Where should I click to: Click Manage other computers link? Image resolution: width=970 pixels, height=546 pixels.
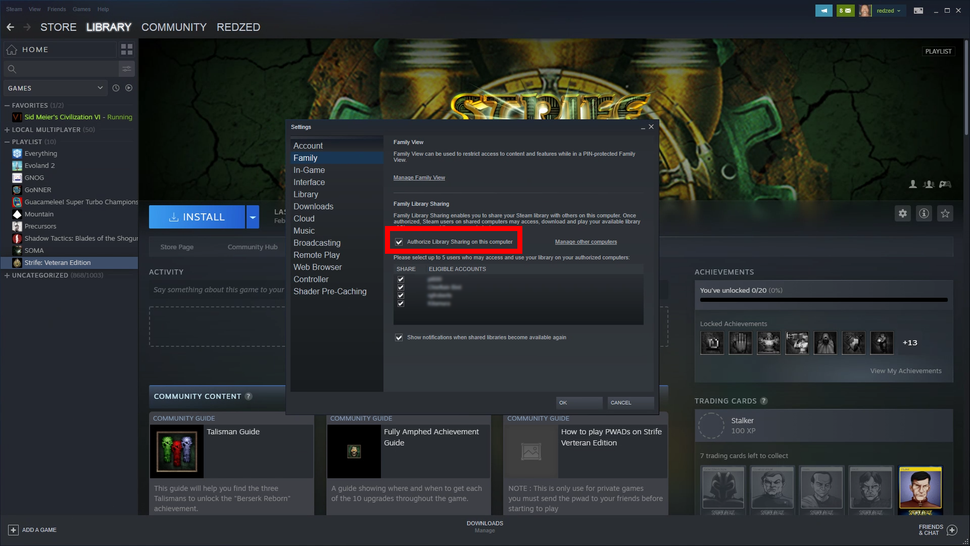click(x=586, y=242)
